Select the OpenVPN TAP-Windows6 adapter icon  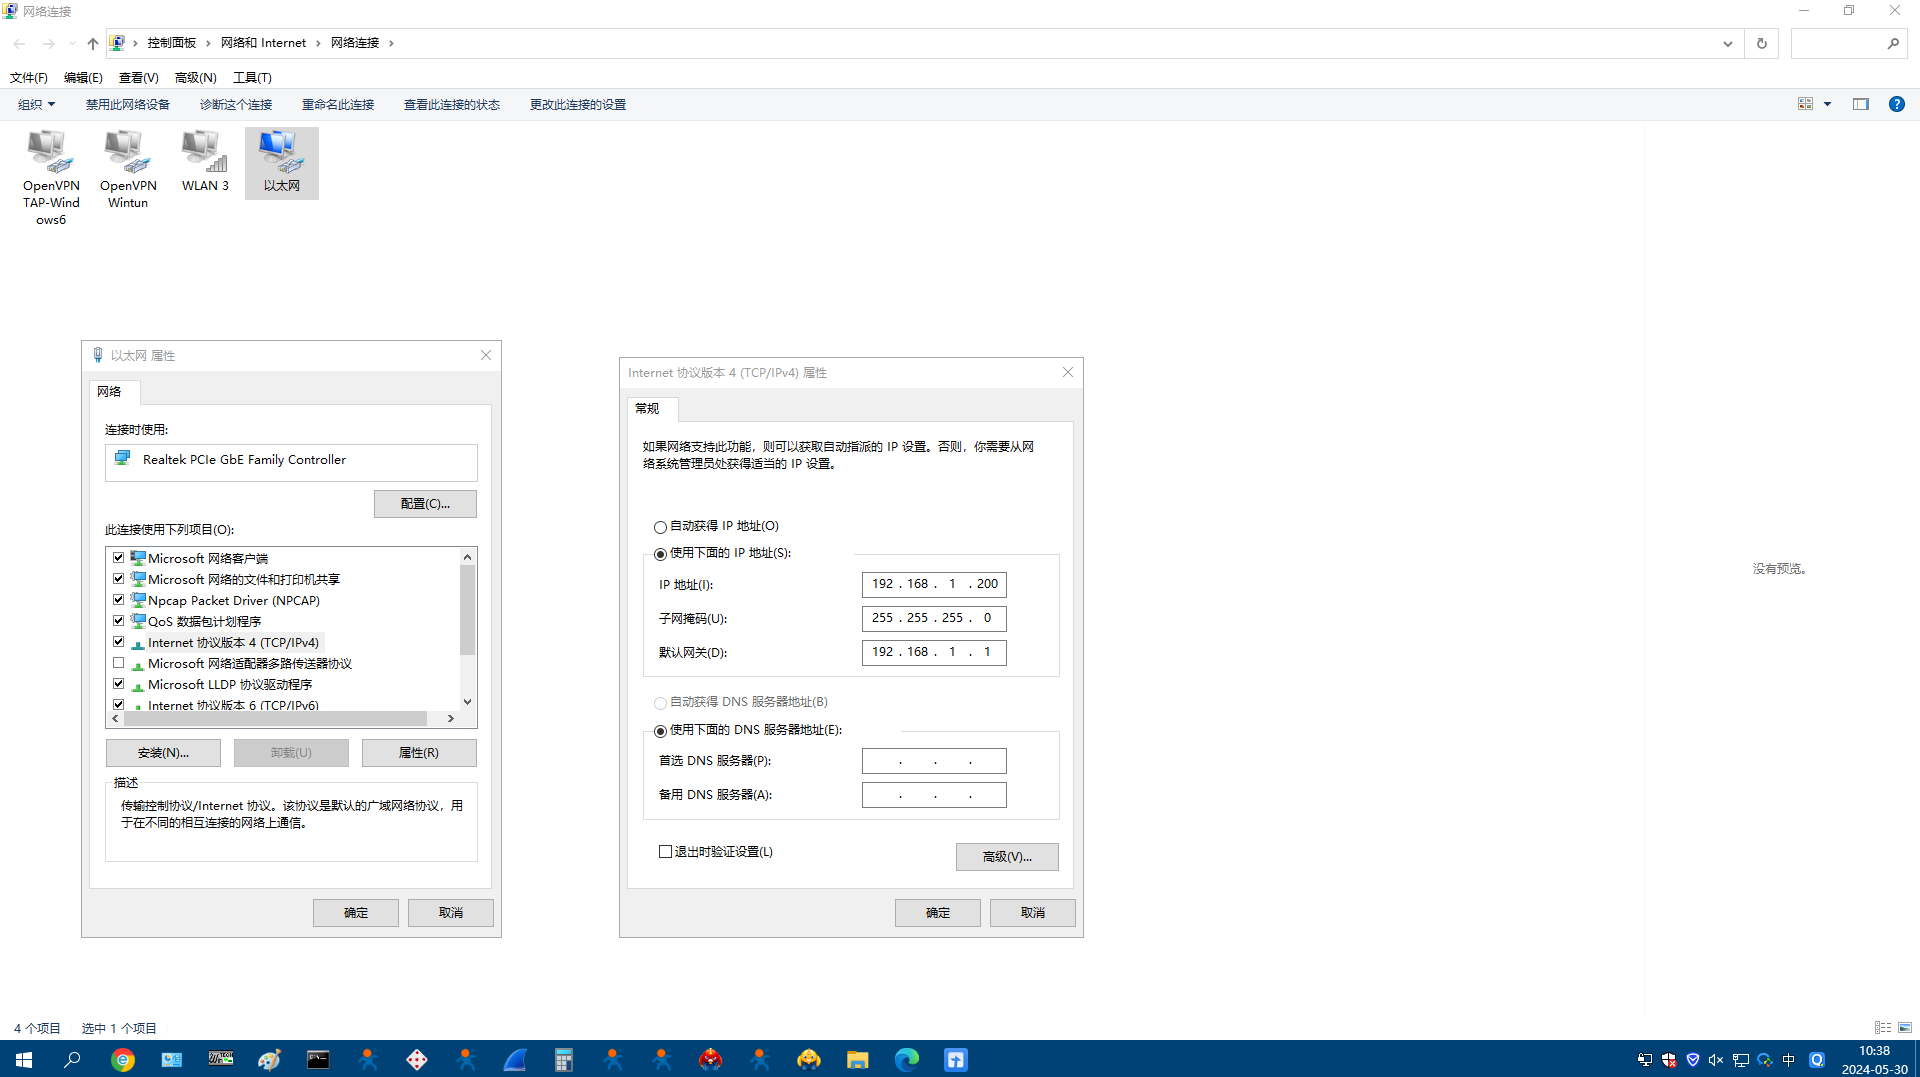[51, 177]
